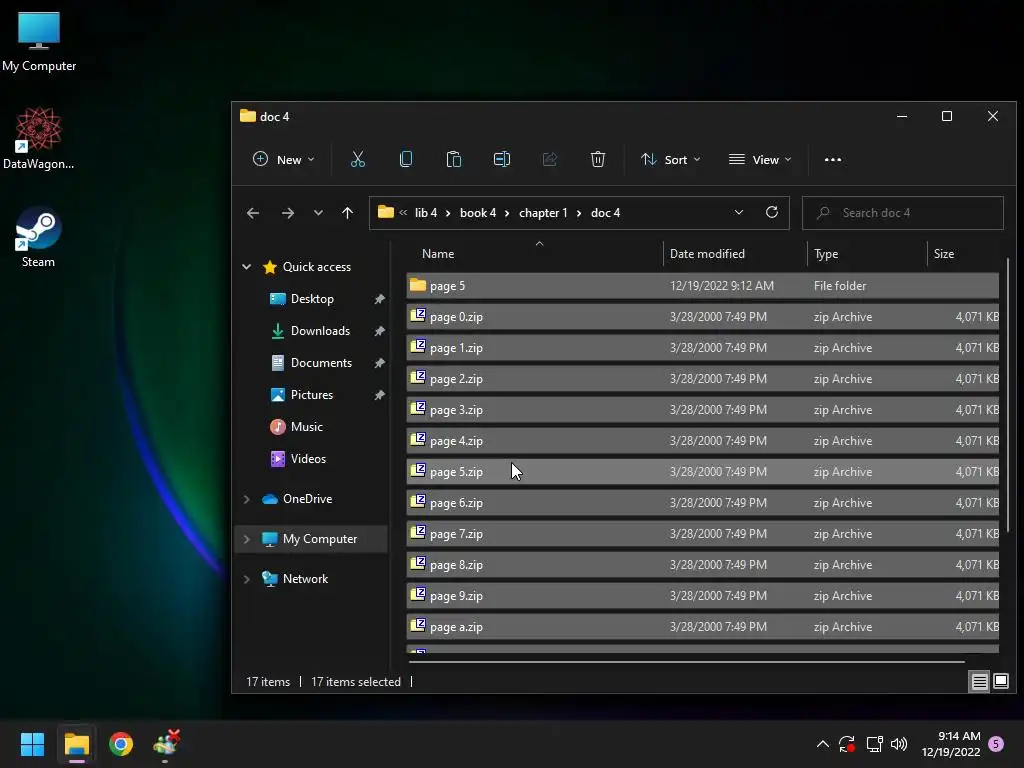The image size is (1024, 768).
Task: Click the sync alert tray icon
Action: pyautogui.click(x=847, y=744)
